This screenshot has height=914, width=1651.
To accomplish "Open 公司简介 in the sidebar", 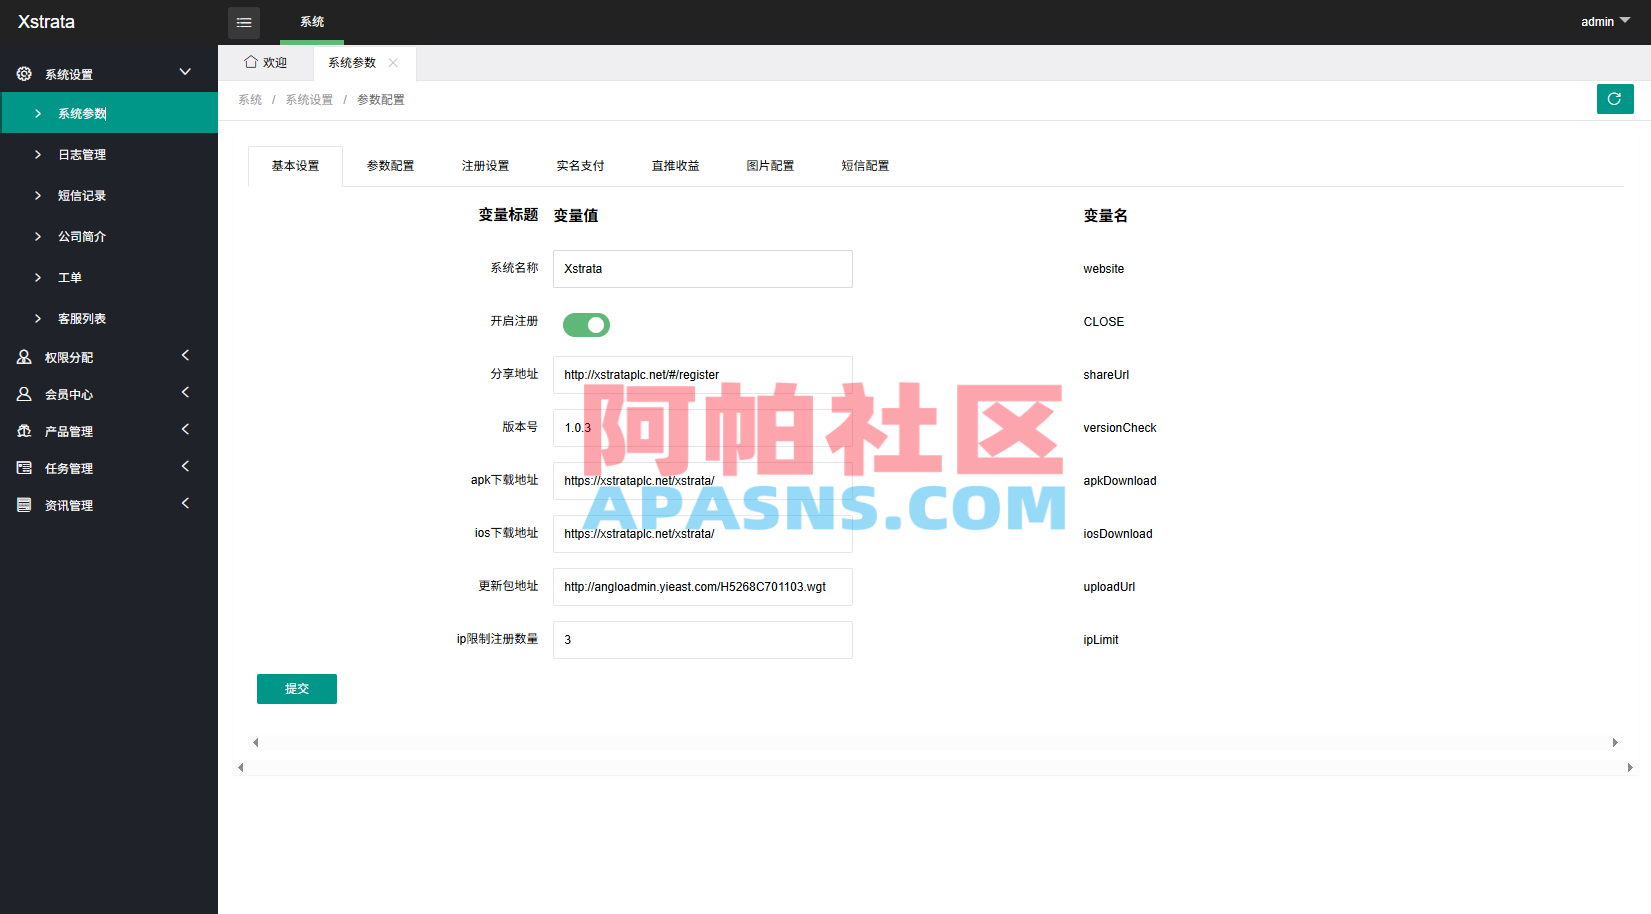I will [x=109, y=236].
